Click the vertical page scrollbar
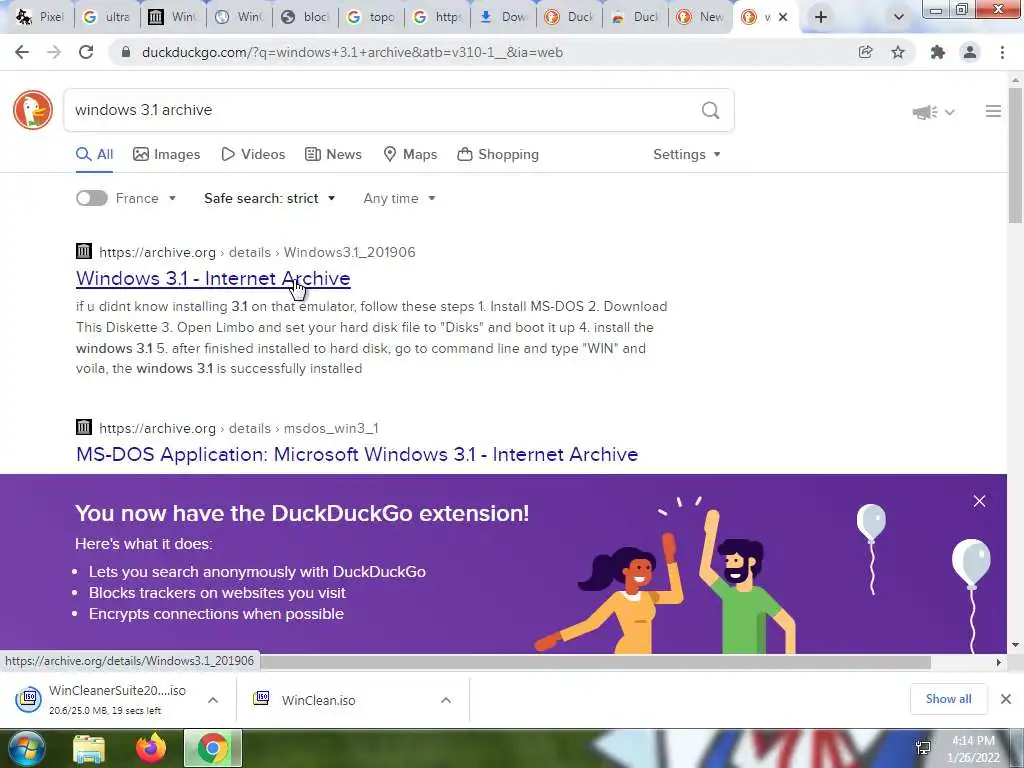Image resolution: width=1024 pixels, height=768 pixels. (x=1015, y=157)
